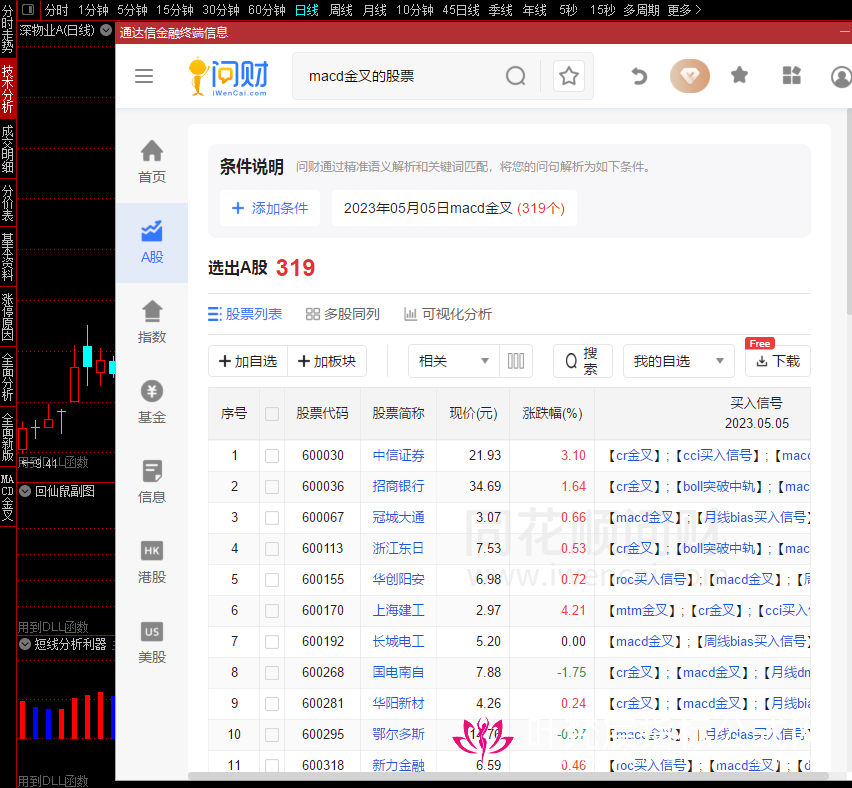Select 月线 period tab

click(x=374, y=10)
